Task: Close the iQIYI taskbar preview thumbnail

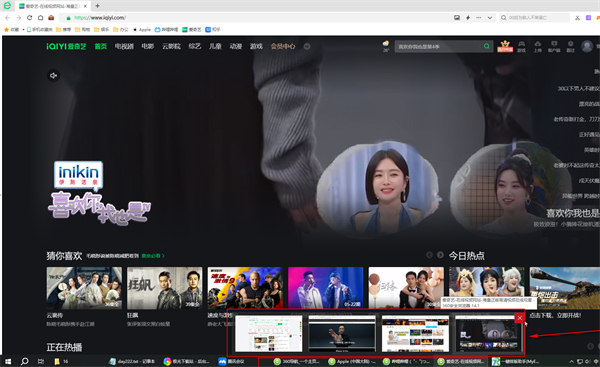Action: coord(519,318)
